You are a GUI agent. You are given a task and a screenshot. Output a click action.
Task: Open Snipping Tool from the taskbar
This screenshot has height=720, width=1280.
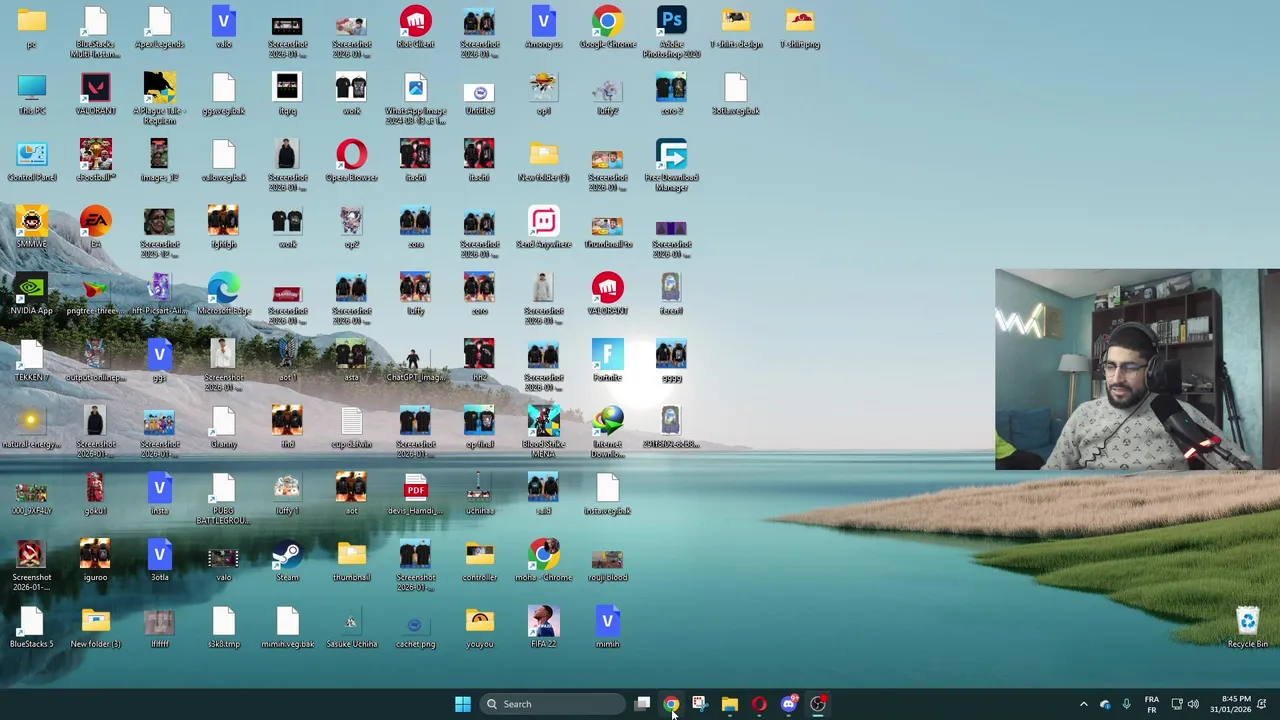point(699,704)
